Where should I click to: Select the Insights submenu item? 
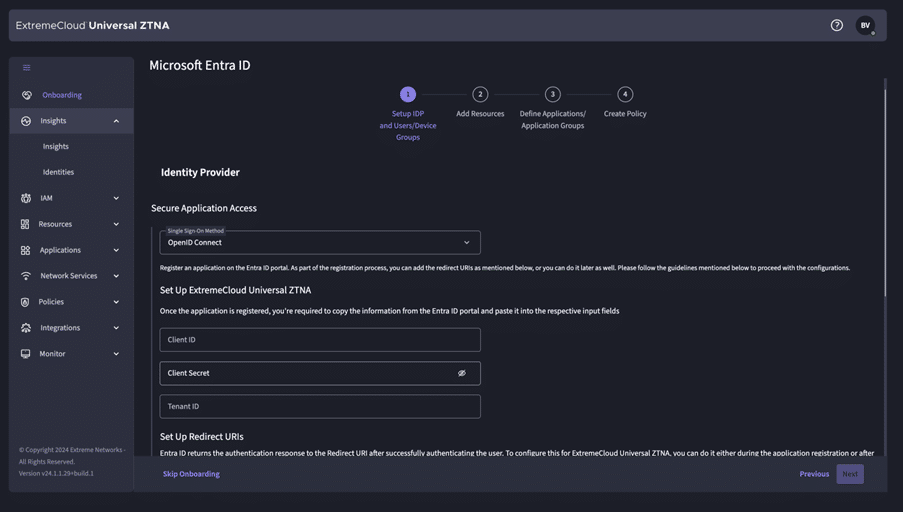[56, 146]
